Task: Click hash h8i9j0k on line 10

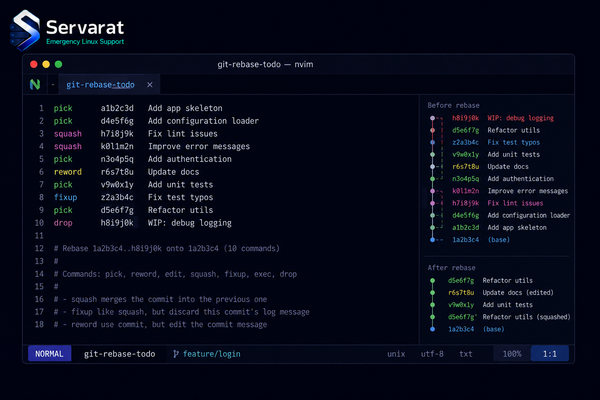Action: (117, 223)
